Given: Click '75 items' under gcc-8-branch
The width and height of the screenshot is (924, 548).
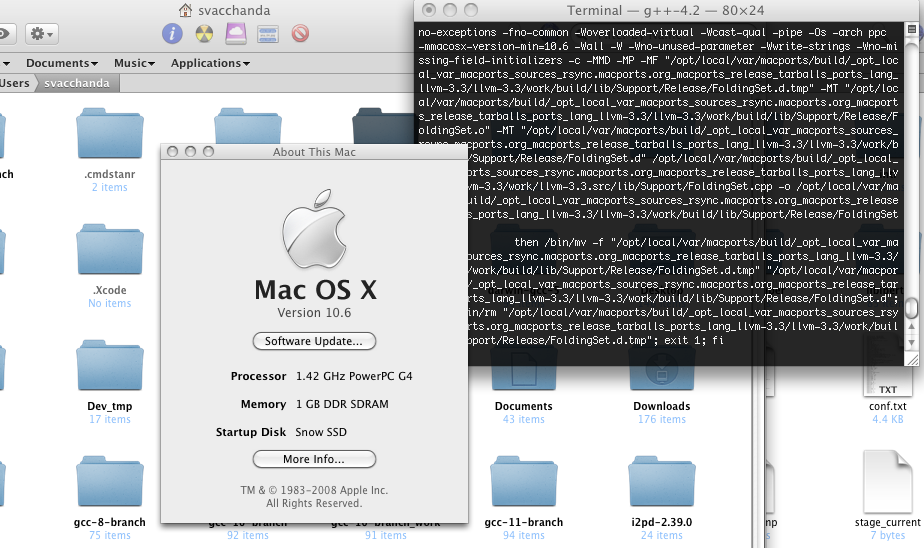Looking at the screenshot, I should click(x=110, y=536).
